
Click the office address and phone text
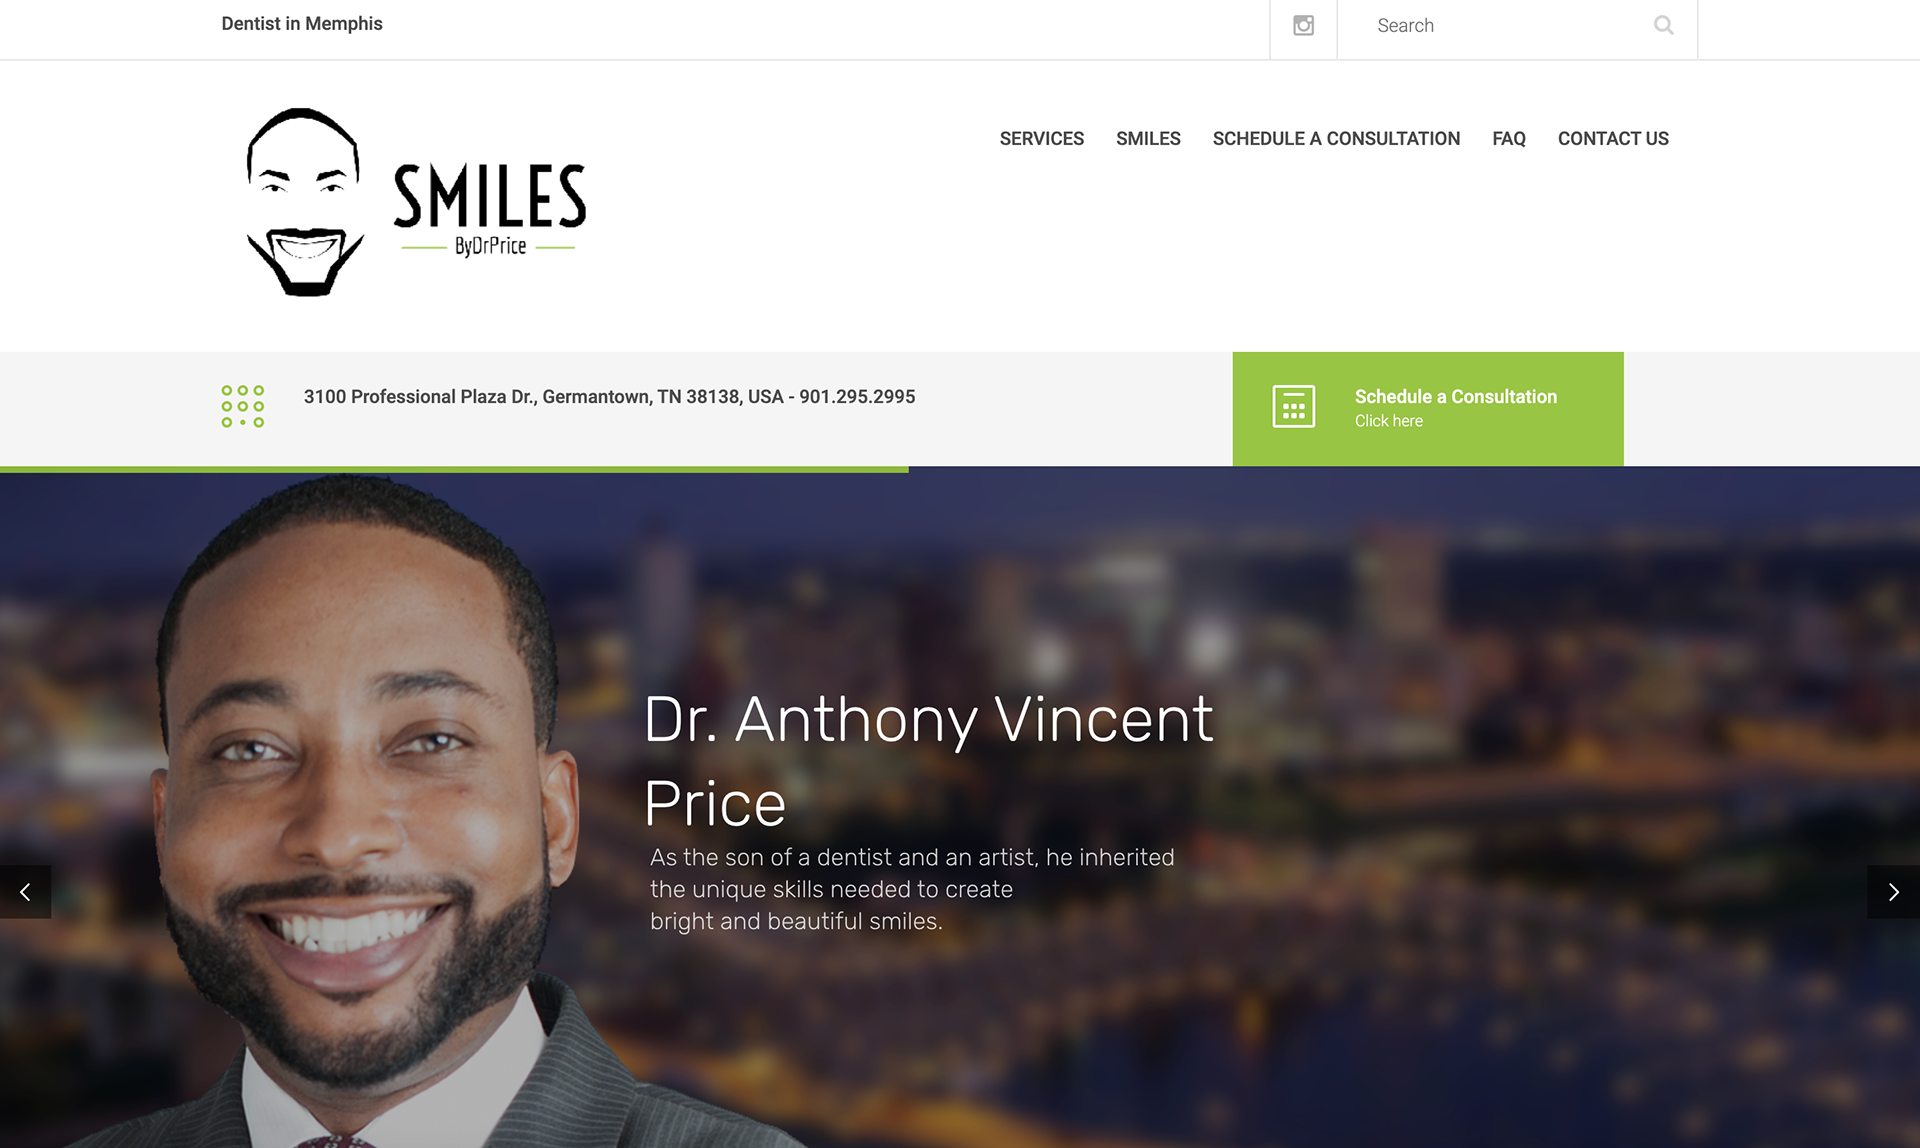click(609, 397)
